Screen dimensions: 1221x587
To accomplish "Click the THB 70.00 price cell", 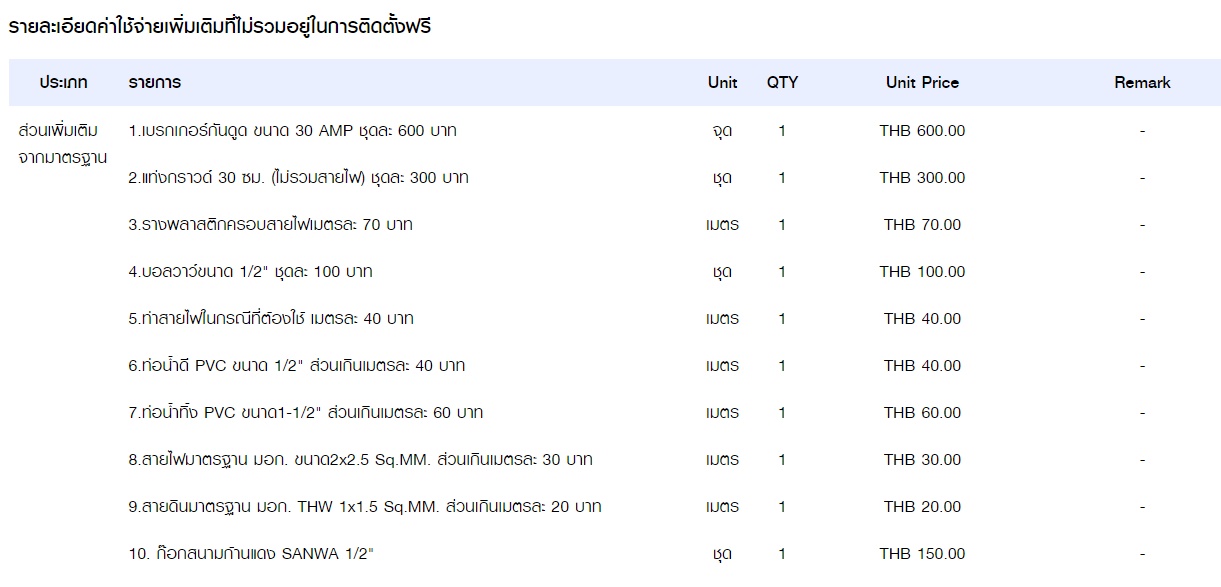I will coord(922,225).
